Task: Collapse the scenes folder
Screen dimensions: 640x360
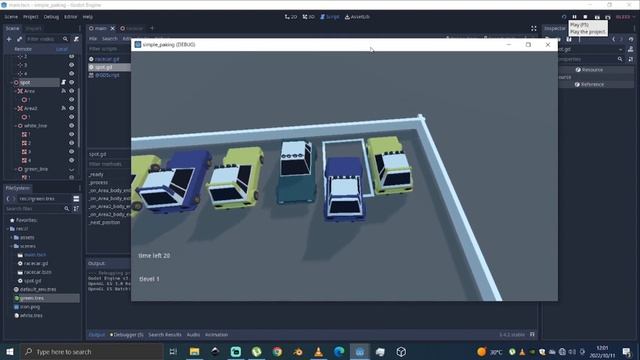Action: click(x=11, y=246)
